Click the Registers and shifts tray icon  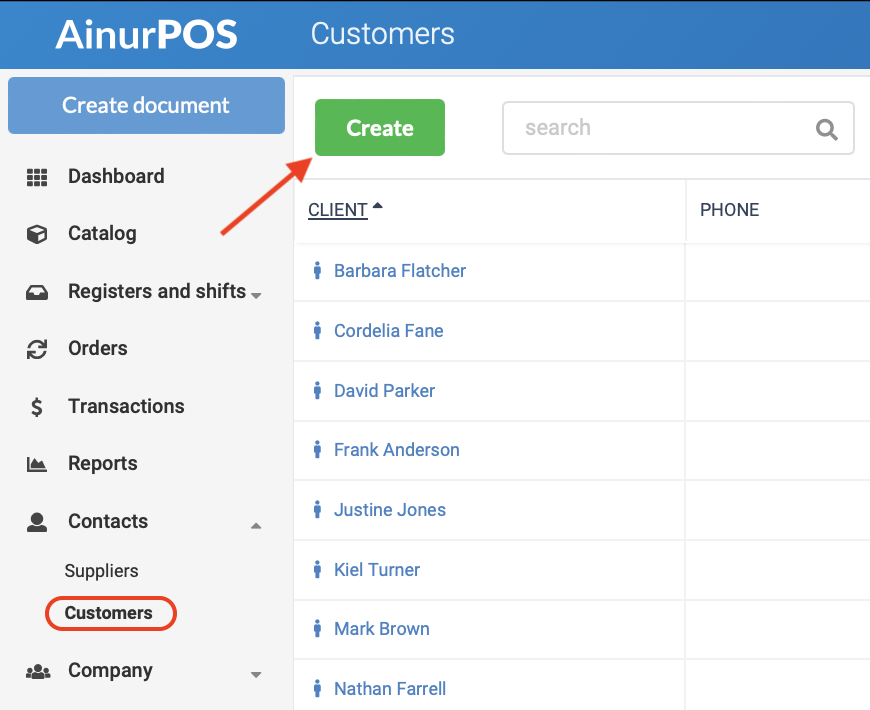click(37, 292)
